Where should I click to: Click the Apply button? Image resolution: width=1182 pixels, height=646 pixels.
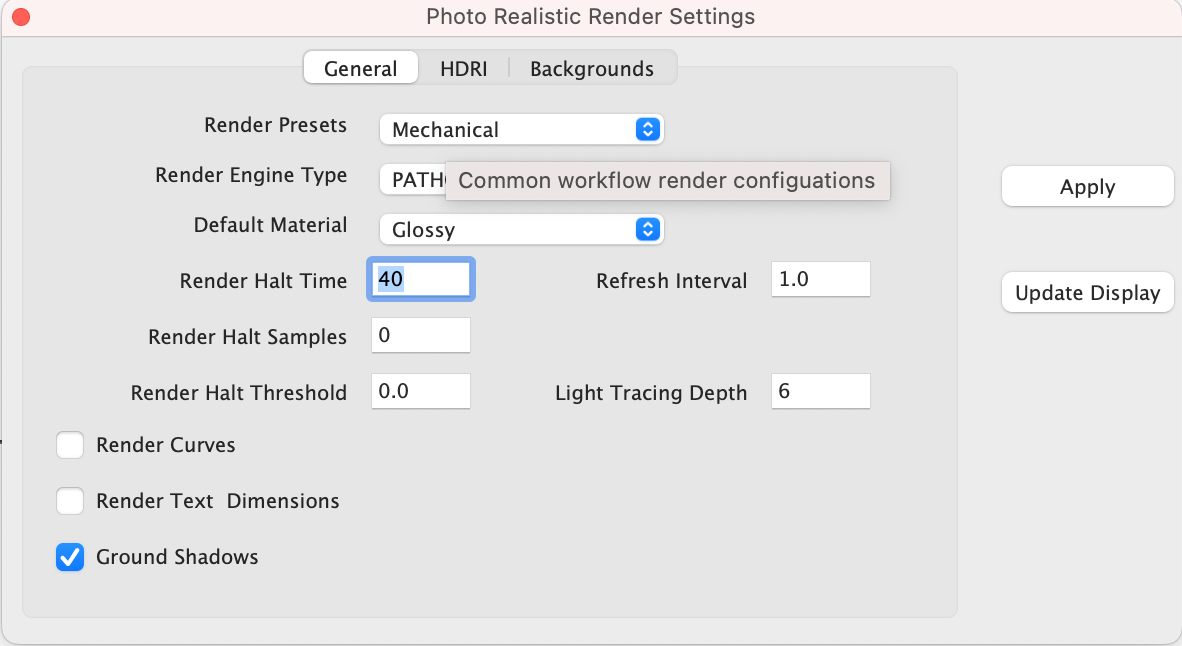(x=1087, y=186)
